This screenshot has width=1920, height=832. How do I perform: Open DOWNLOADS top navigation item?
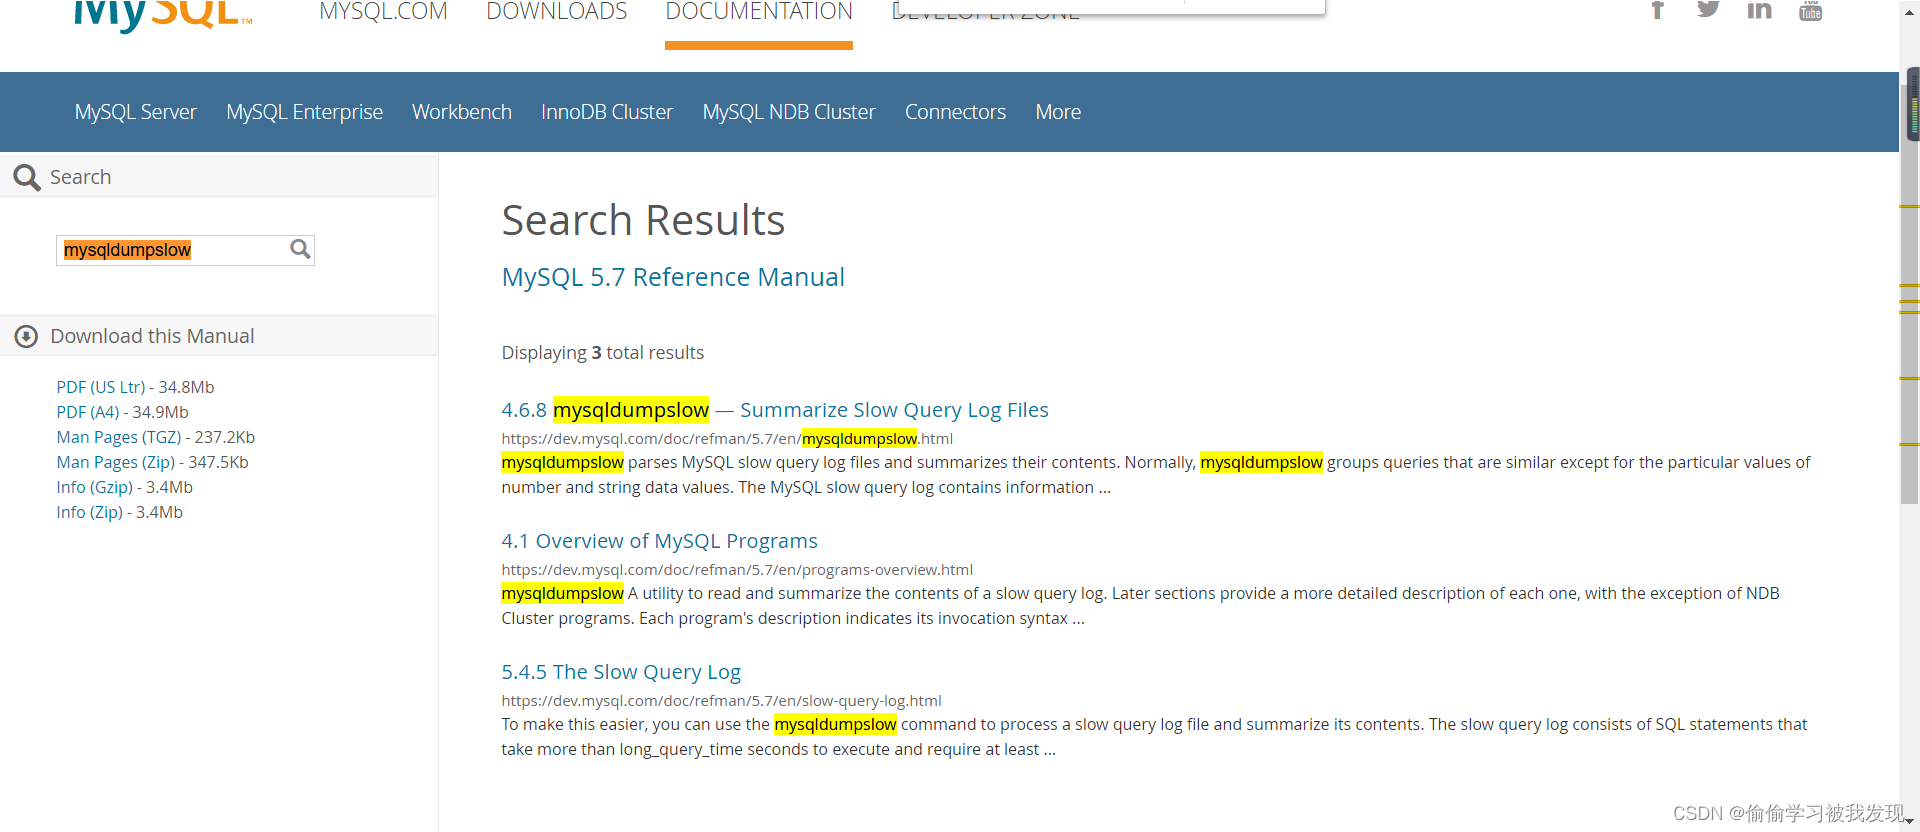[556, 12]
